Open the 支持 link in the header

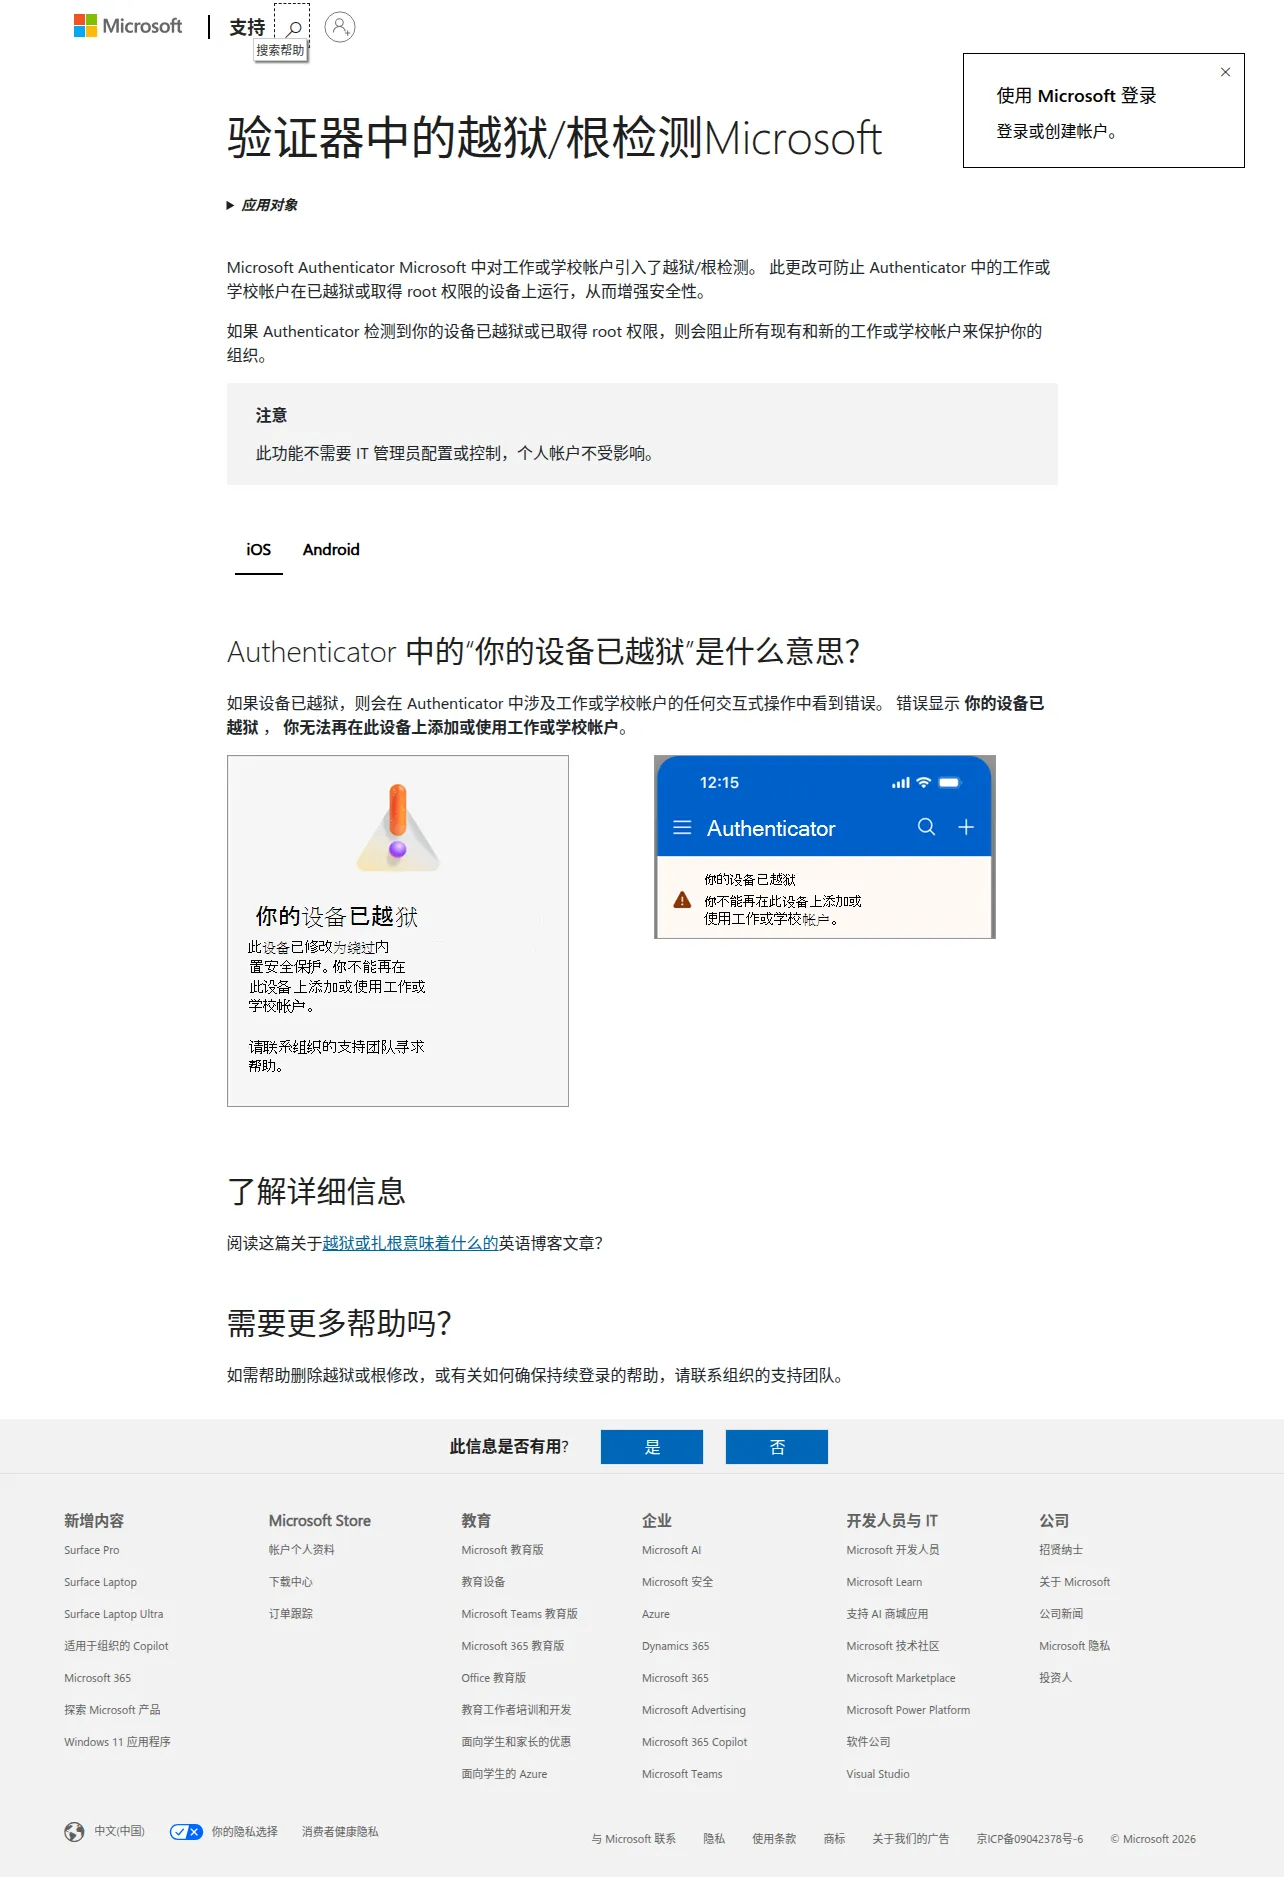(247, 27)
